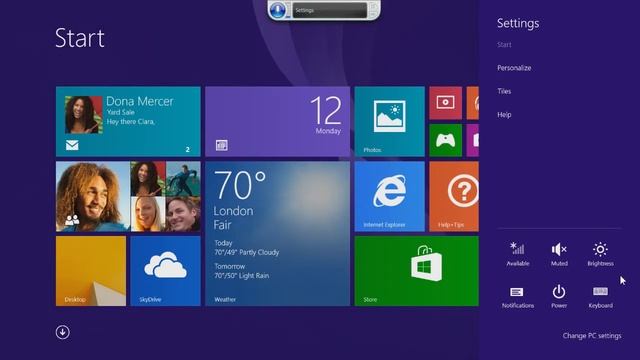The height and width of the screenshot is (360, 640).
Task: Open the Photos tile
Action: 389,121
